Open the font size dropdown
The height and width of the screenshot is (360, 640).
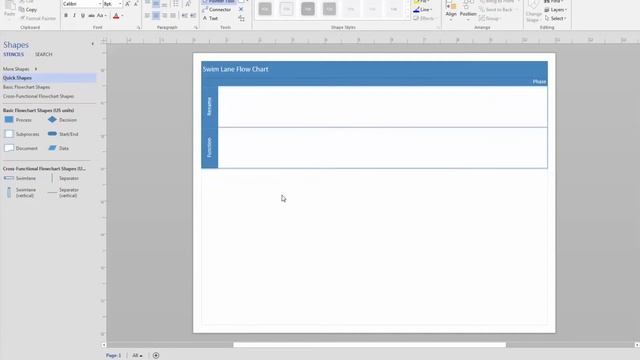coord(120,4)
